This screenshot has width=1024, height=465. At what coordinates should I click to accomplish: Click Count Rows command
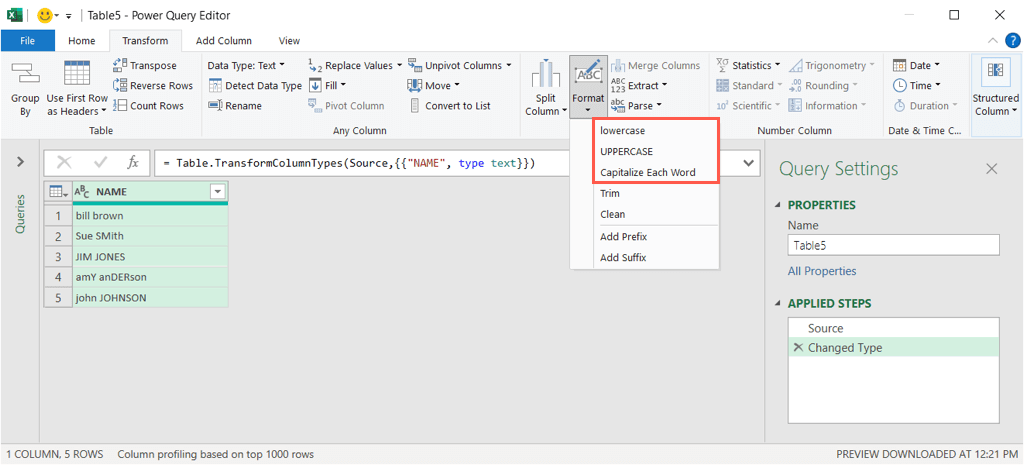[x=149, y=106]
